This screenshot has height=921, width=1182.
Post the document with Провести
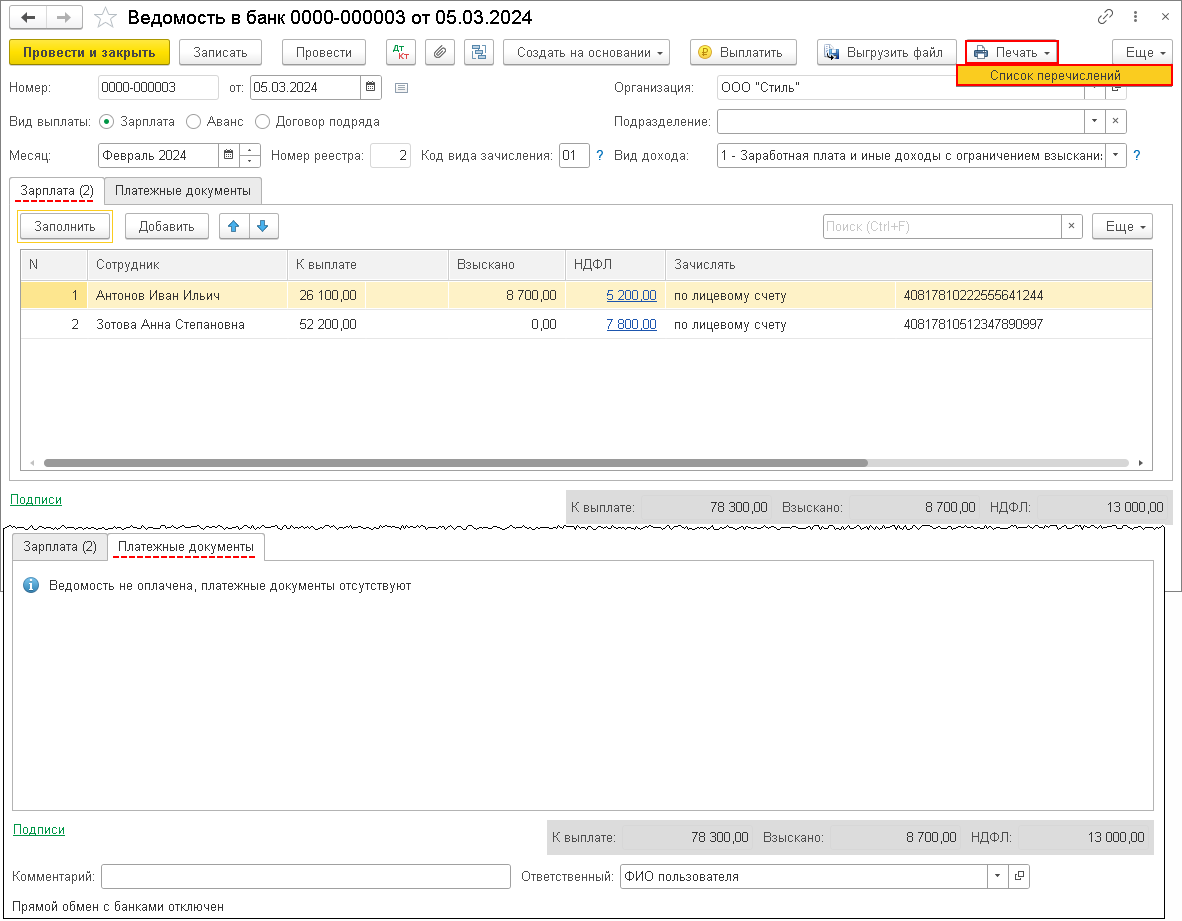coord(323,52)
